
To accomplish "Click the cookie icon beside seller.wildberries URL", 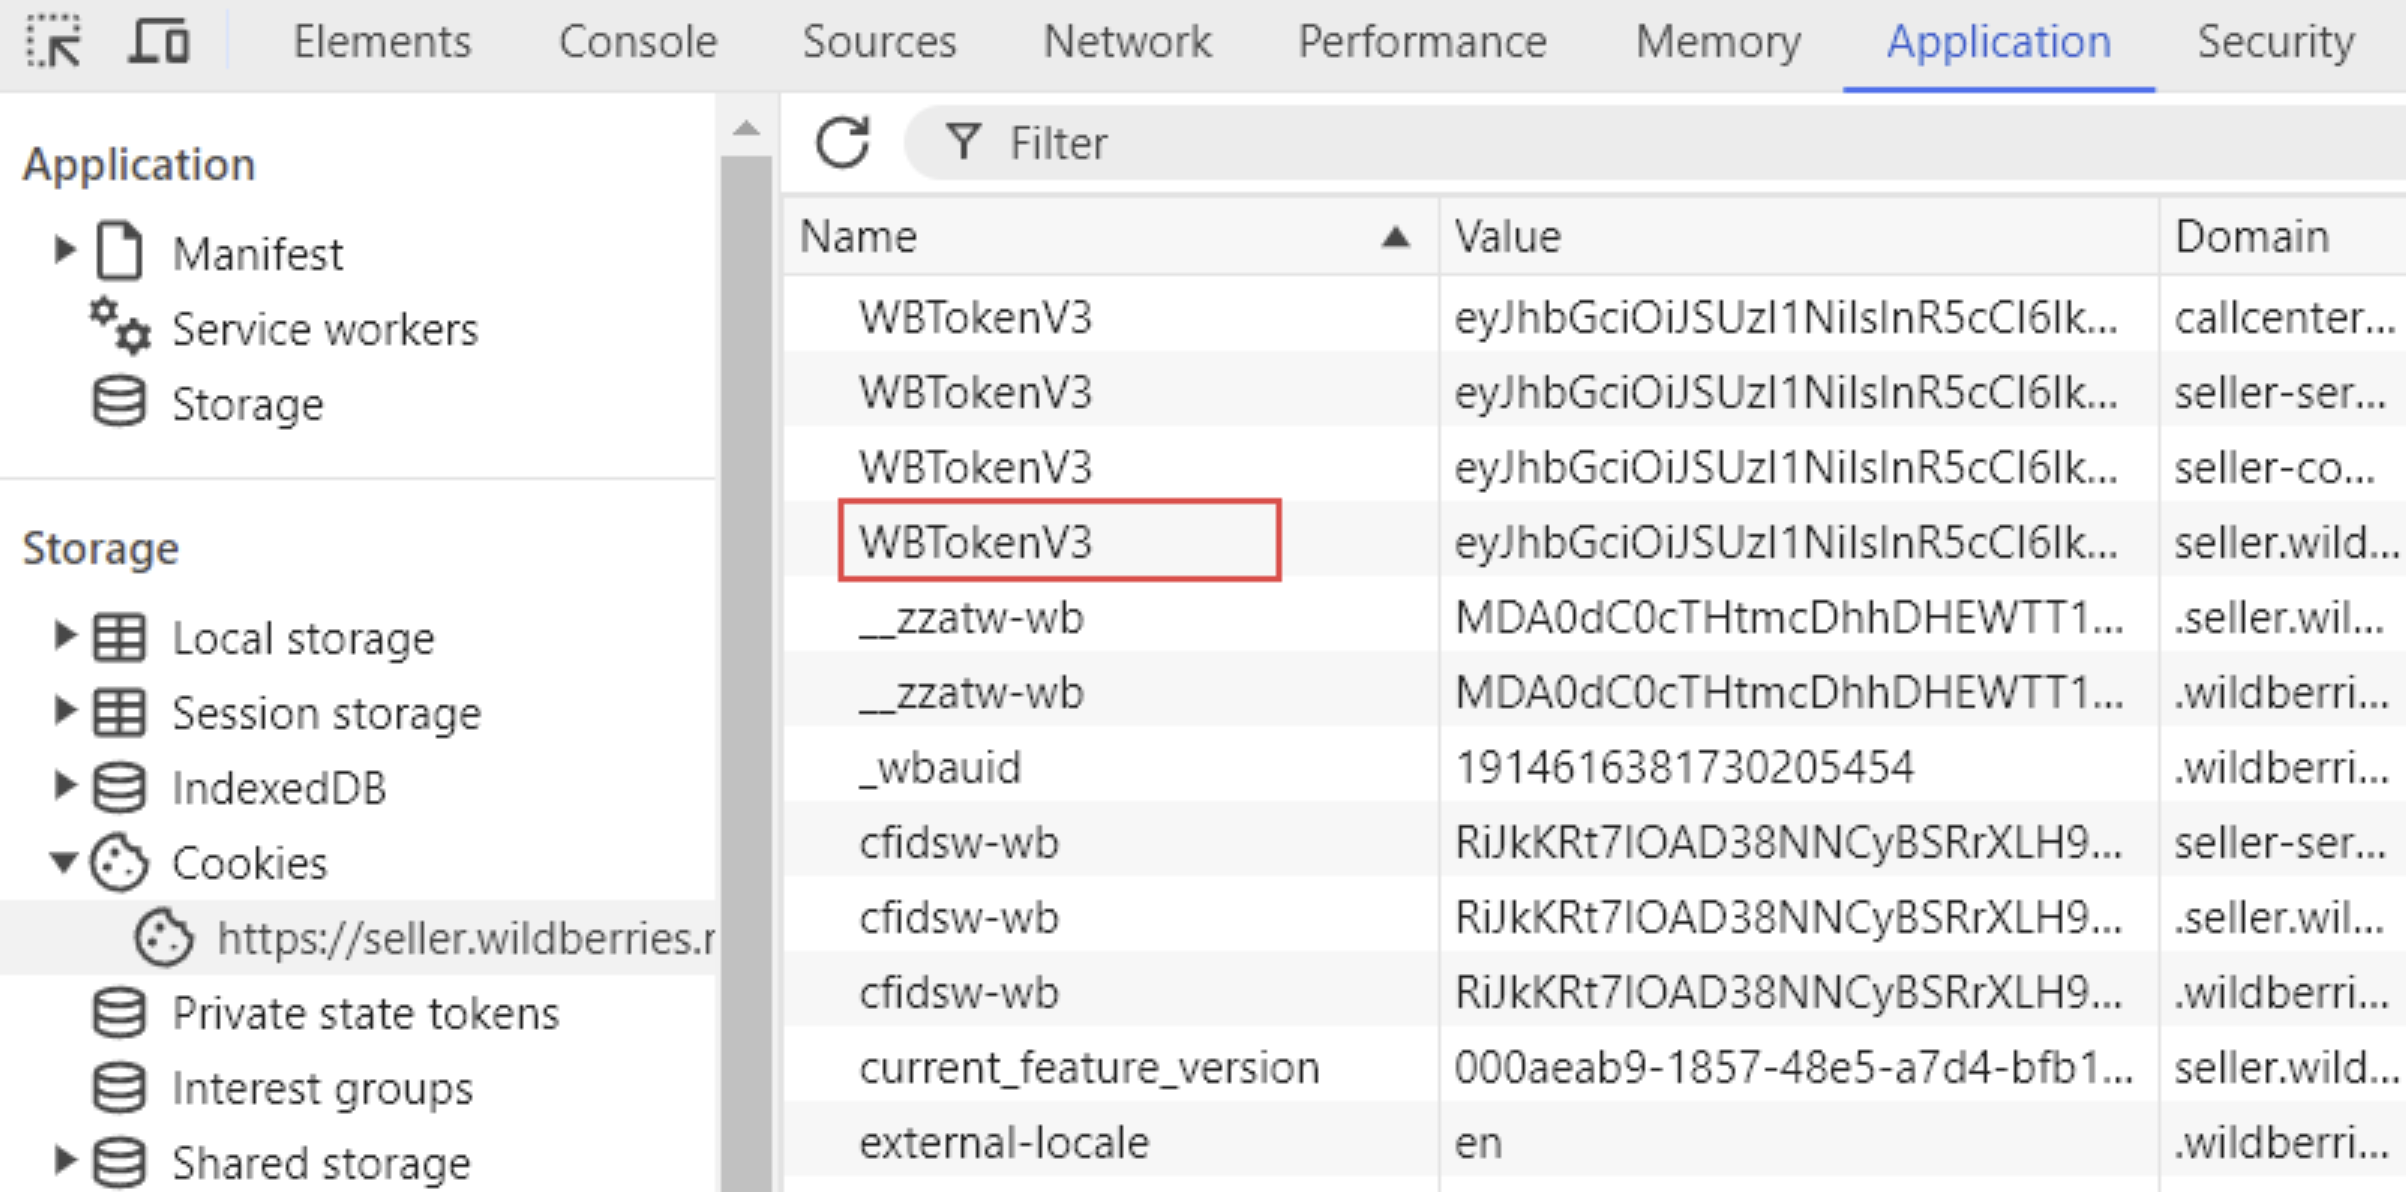I will coord(164,937).
